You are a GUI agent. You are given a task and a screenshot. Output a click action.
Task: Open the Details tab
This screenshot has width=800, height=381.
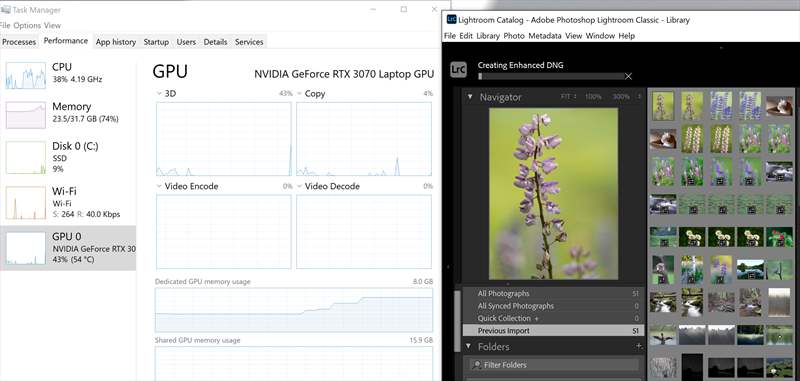(x=215, y=42)
